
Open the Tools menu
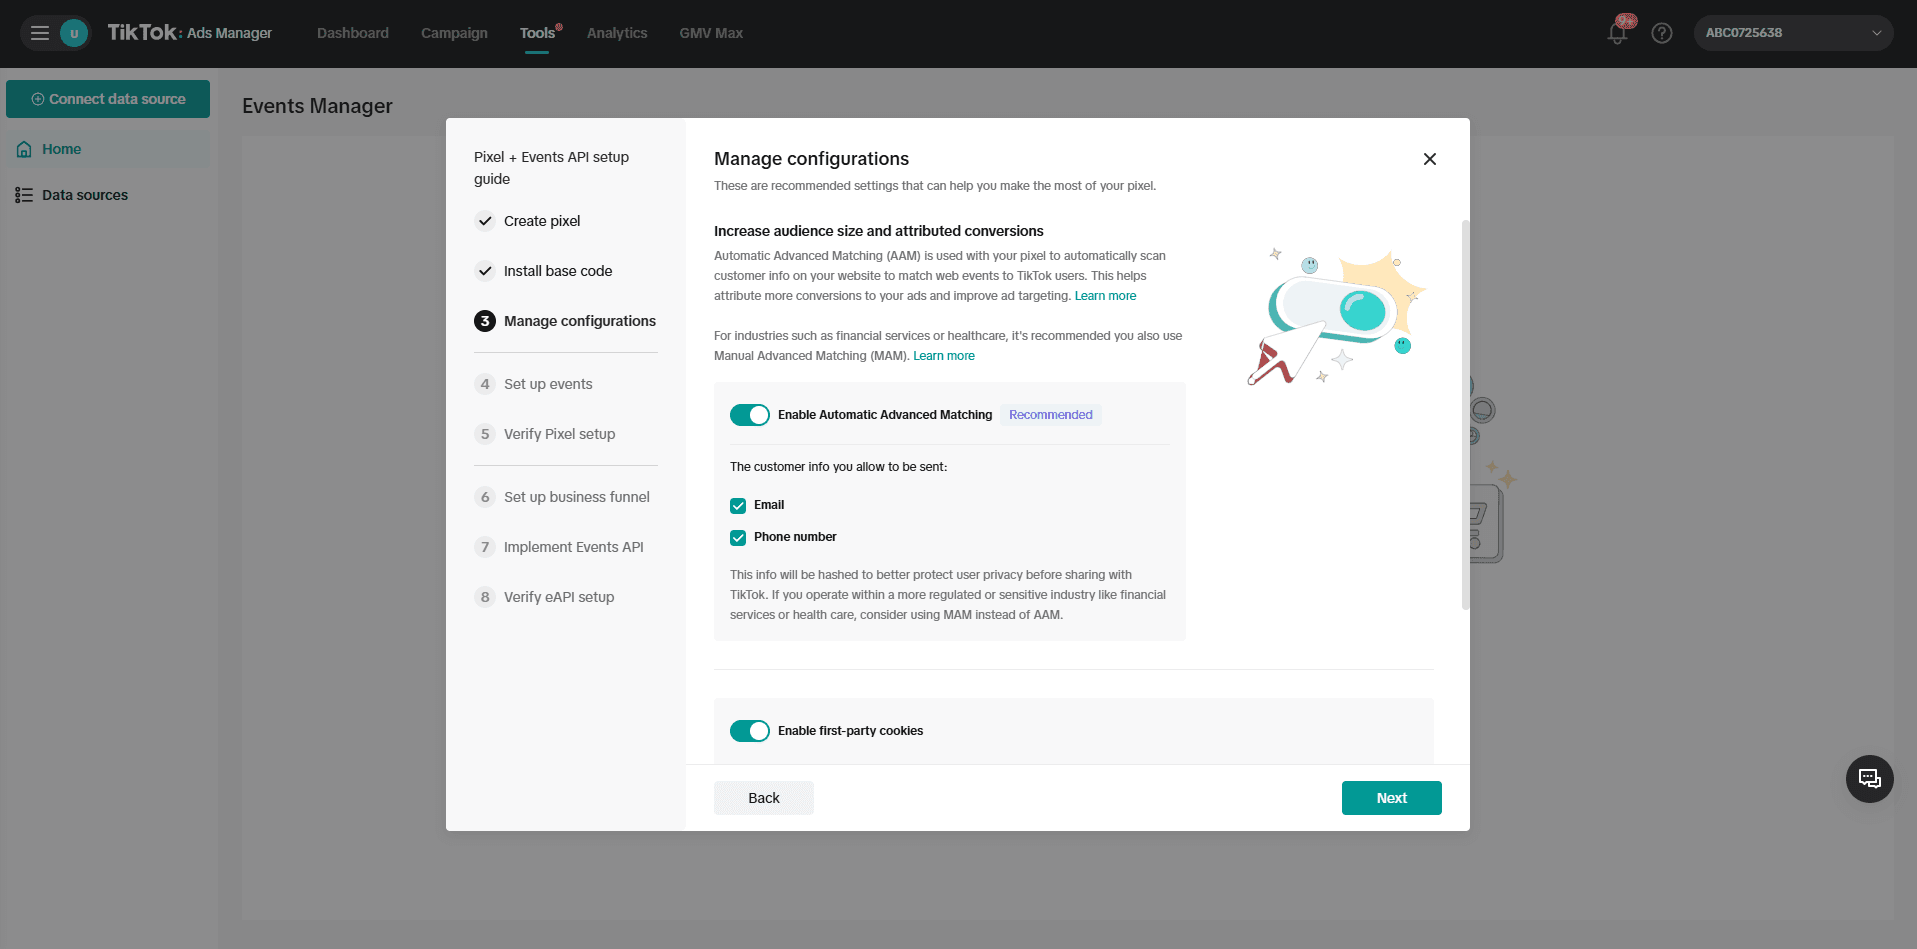[537, 33]
